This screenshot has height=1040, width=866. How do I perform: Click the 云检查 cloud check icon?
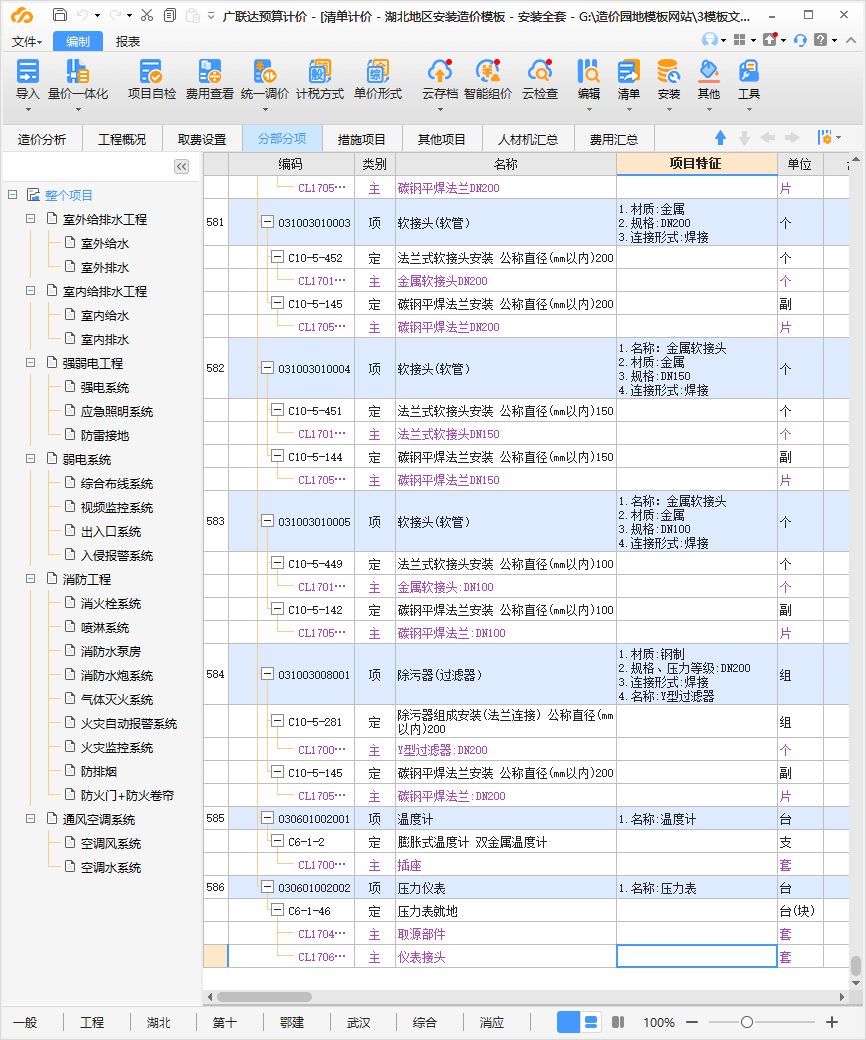(540, 72)
